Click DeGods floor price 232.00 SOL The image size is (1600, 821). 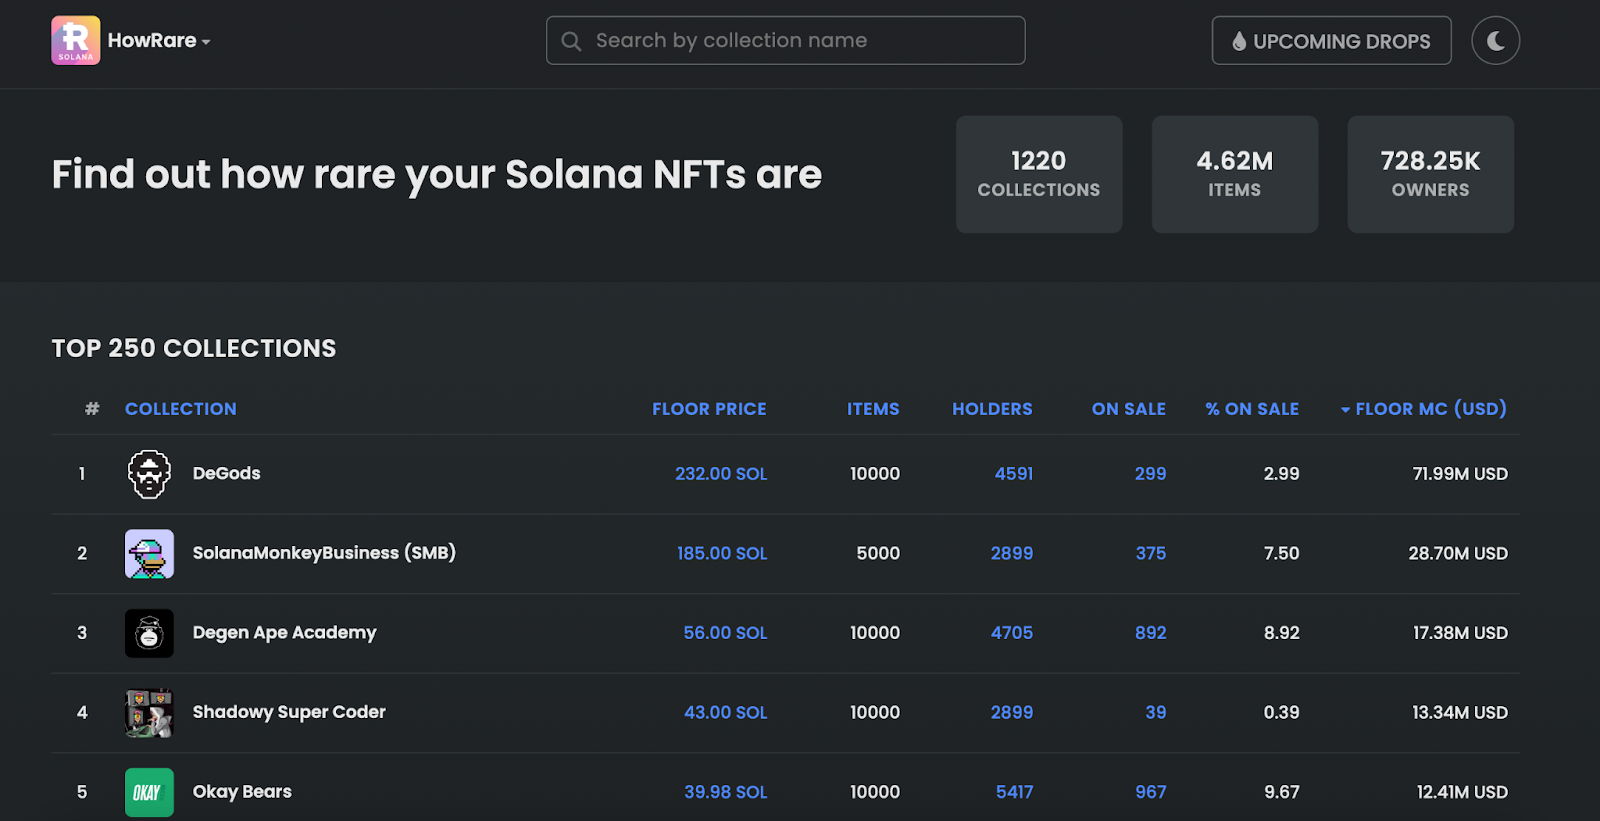tap(721, 474)
